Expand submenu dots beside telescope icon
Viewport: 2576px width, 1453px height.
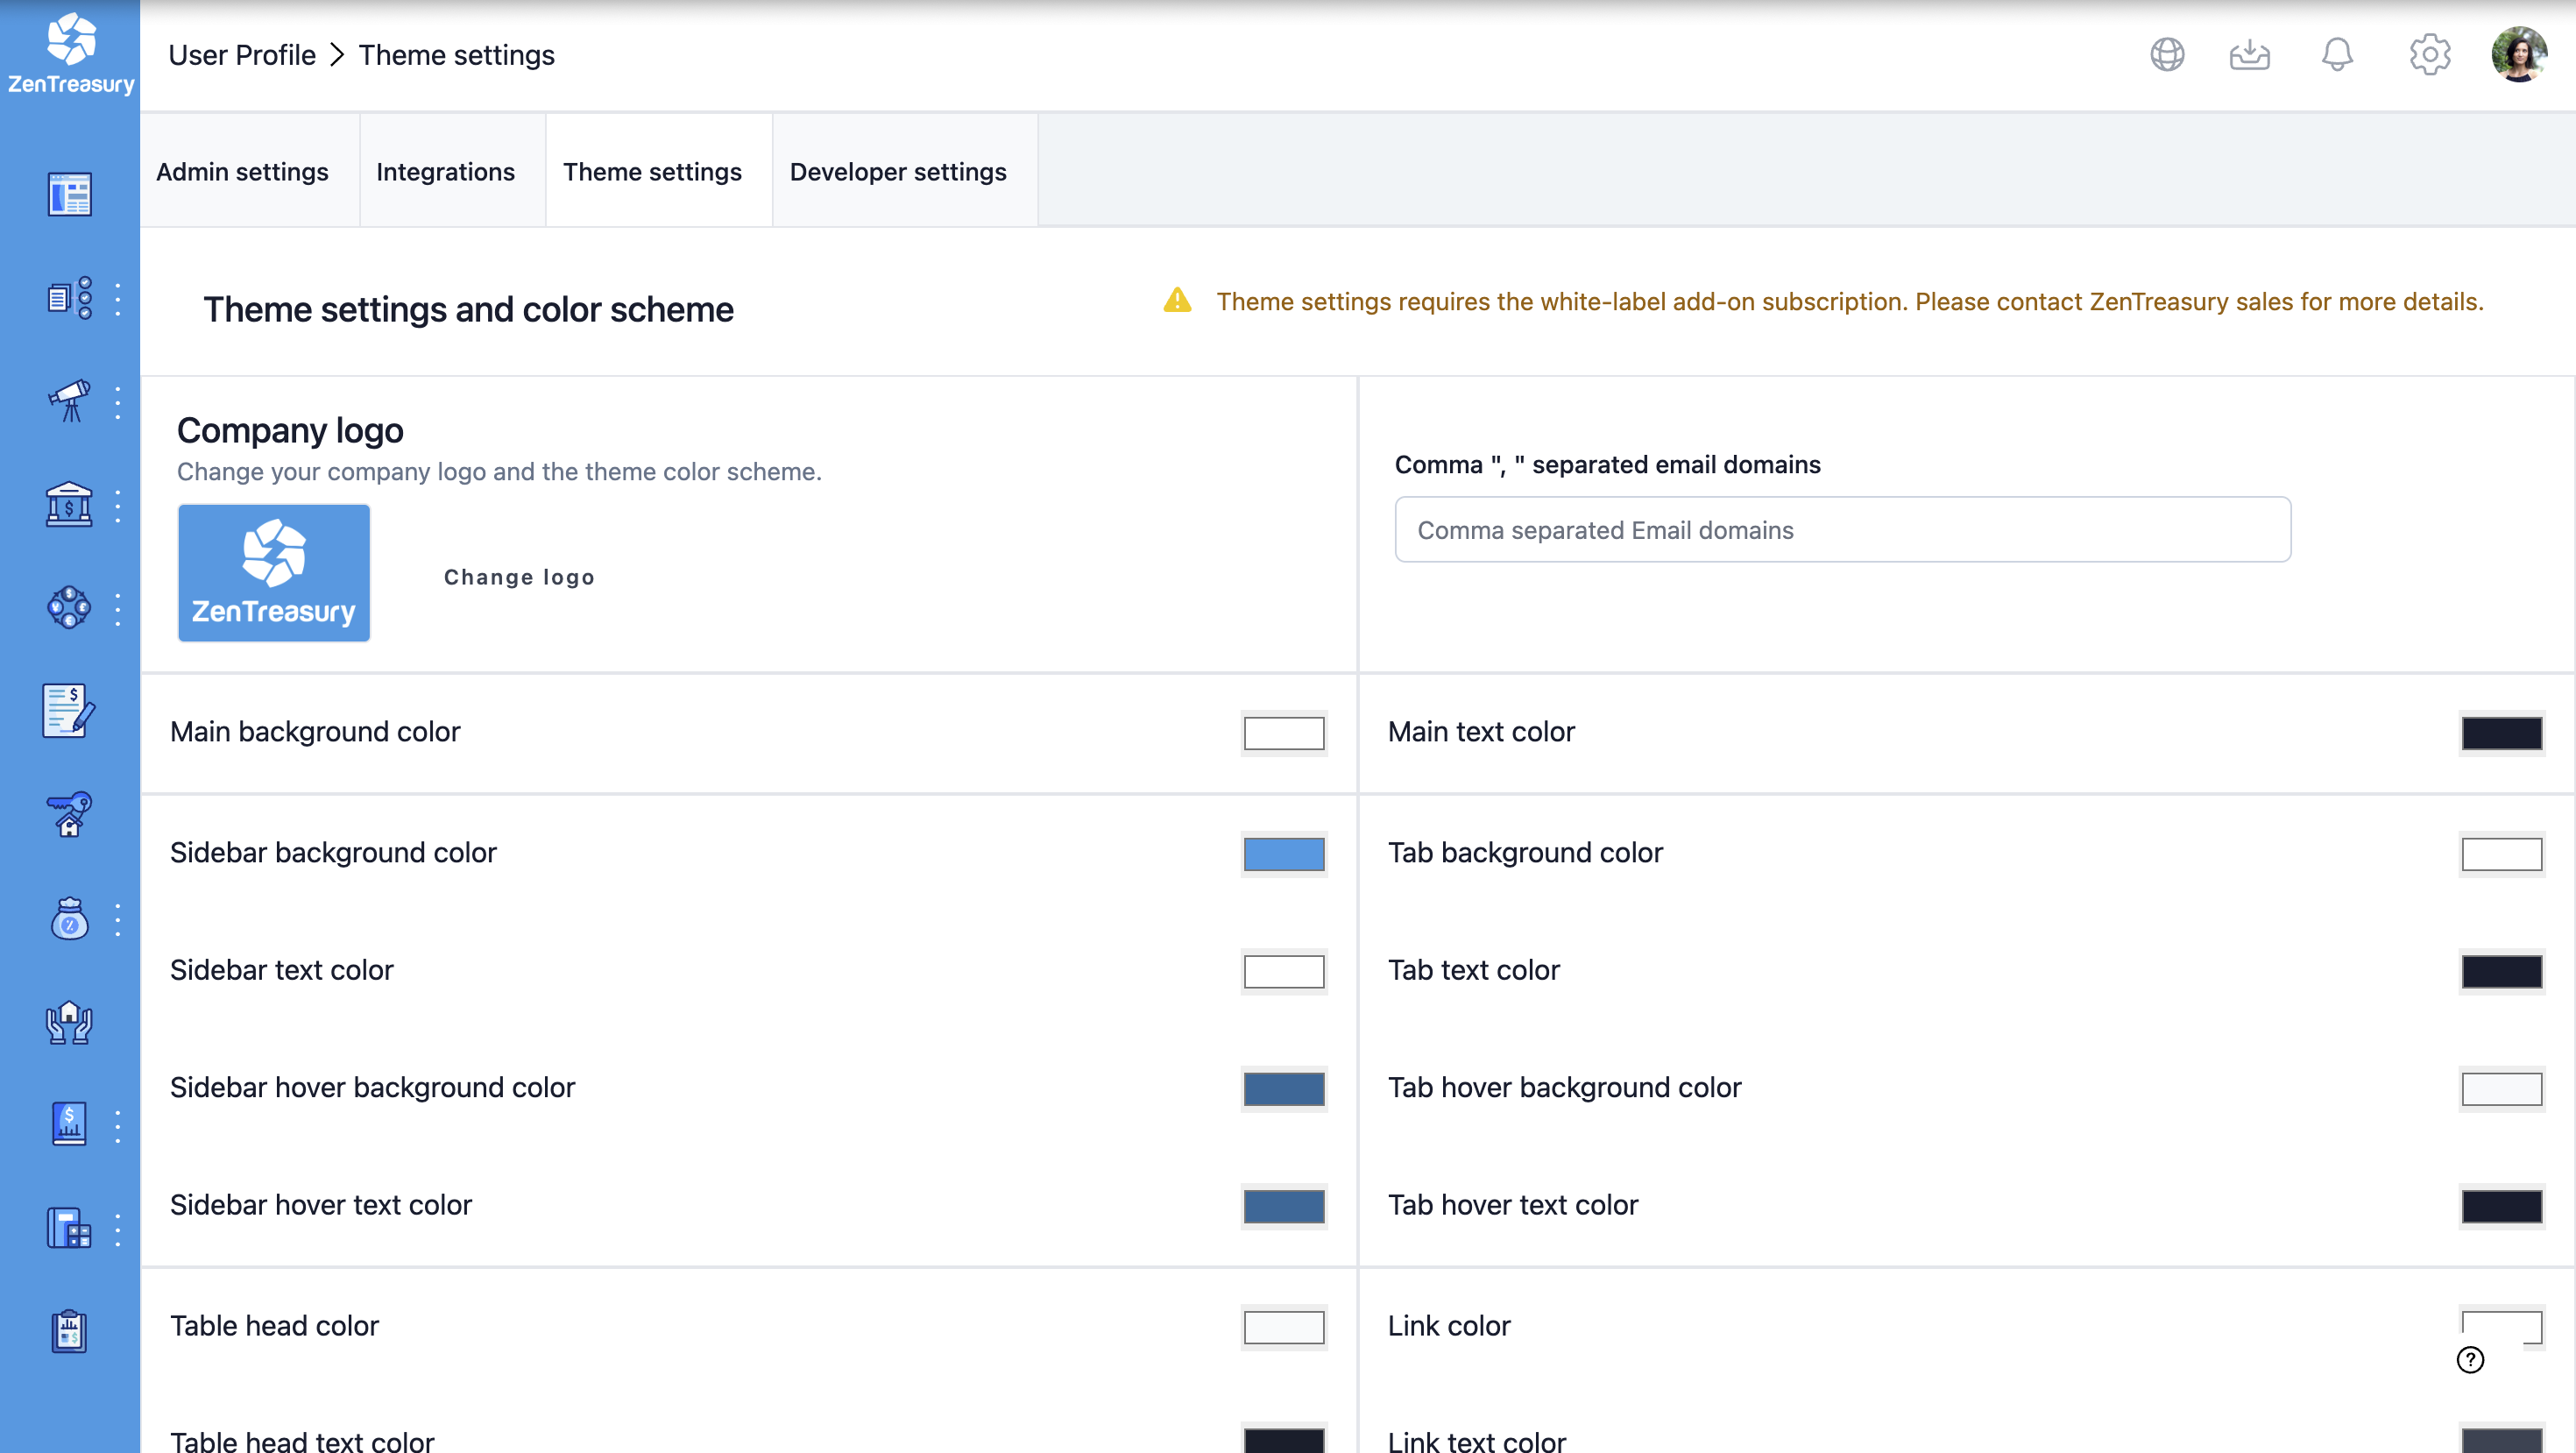118,401
